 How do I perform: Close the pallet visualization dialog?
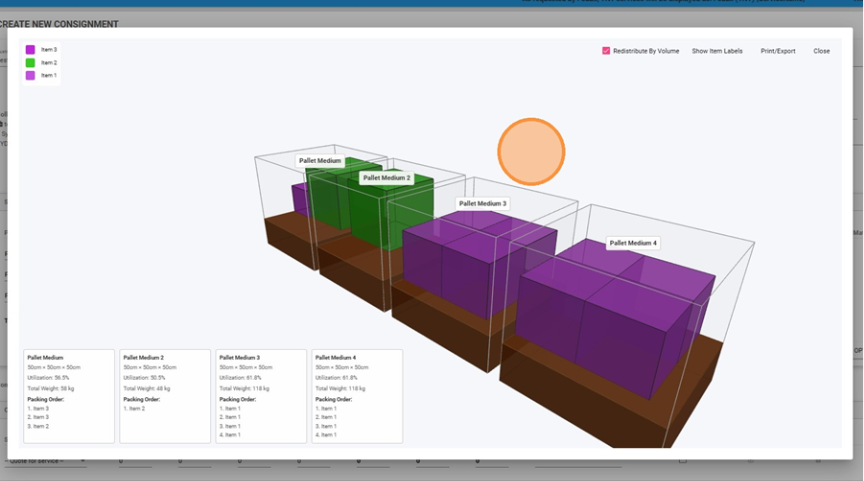pyautogui.click(x=821, y=51)
